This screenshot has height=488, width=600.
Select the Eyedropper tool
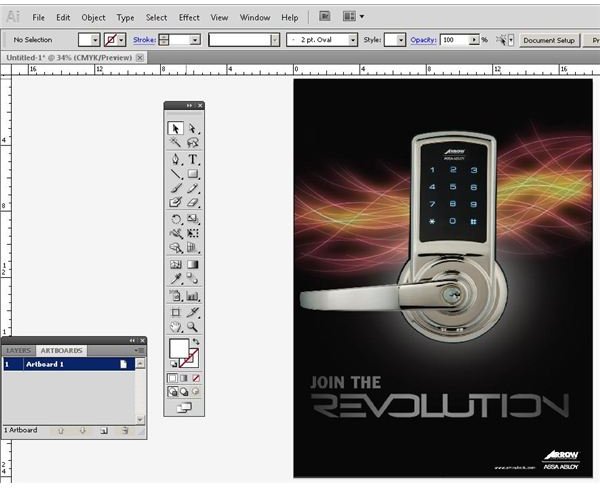(x=176, y=279)
